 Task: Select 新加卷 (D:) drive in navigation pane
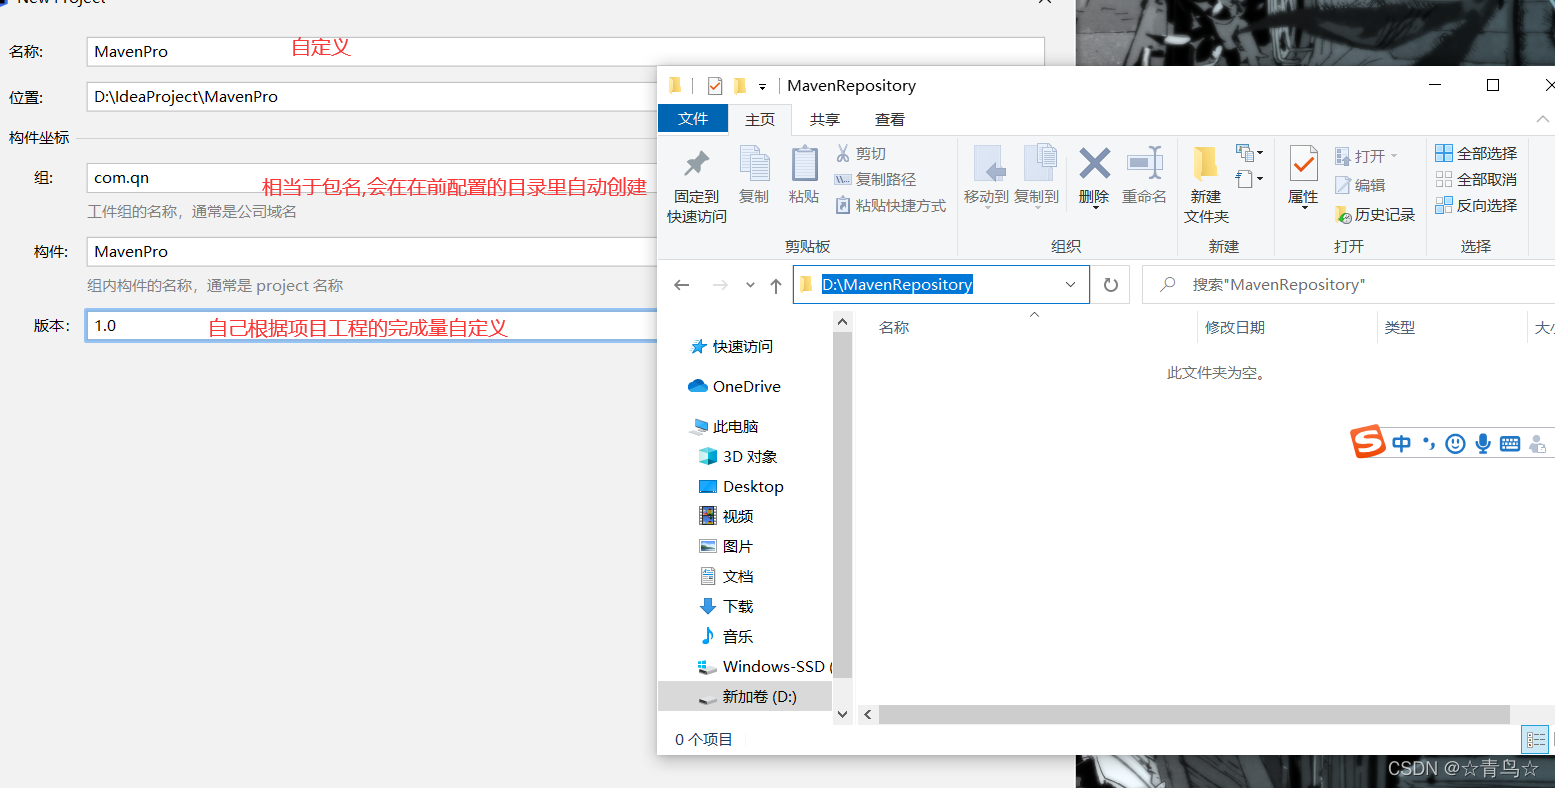coord(745,697)
